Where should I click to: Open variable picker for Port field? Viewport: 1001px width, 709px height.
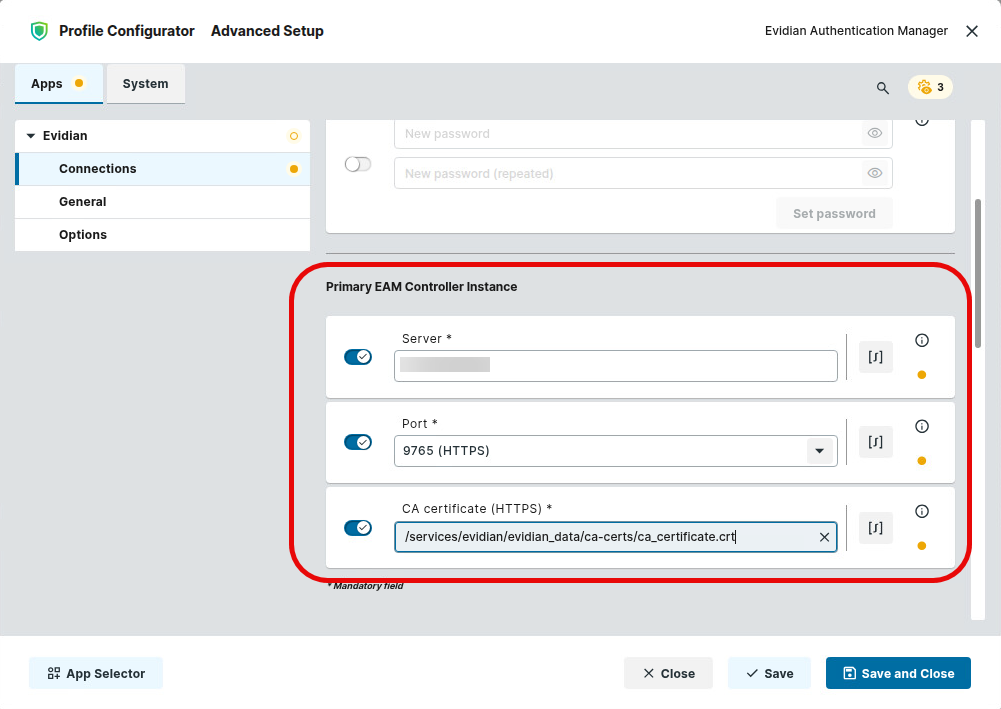875,442
